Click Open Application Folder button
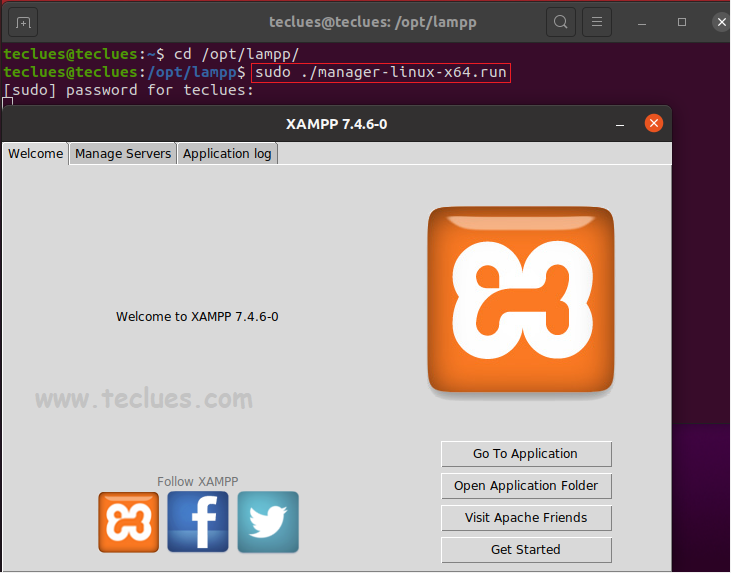The image size is (731, 573). tap(526, 486)
